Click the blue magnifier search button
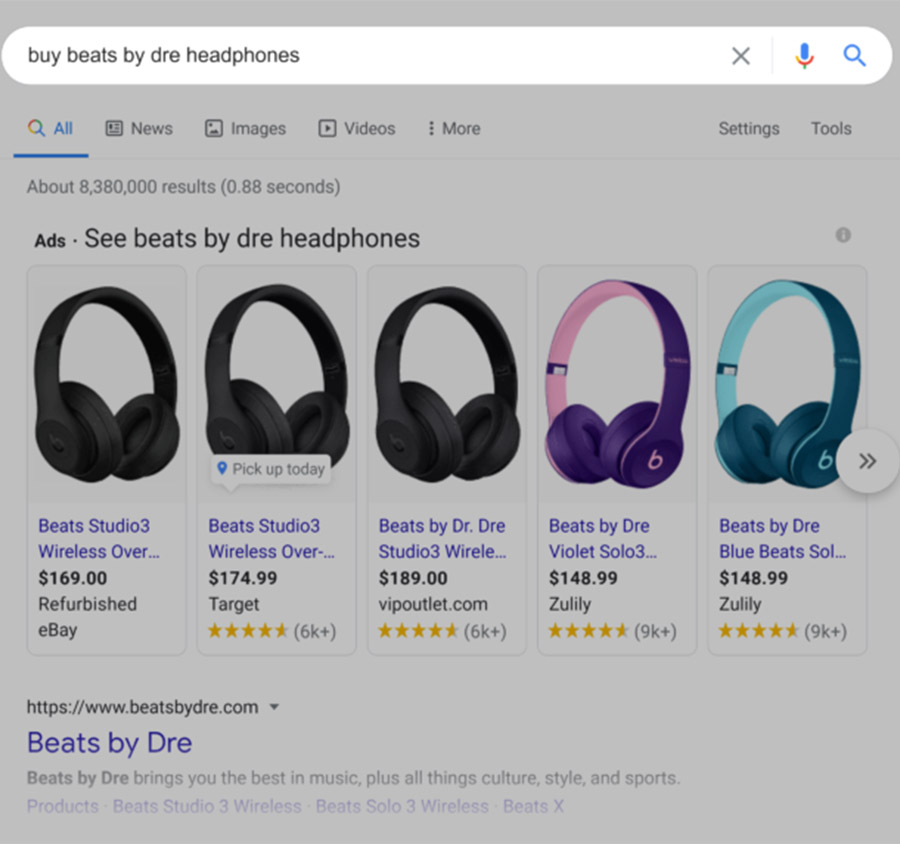 click(x=854, y=56)
